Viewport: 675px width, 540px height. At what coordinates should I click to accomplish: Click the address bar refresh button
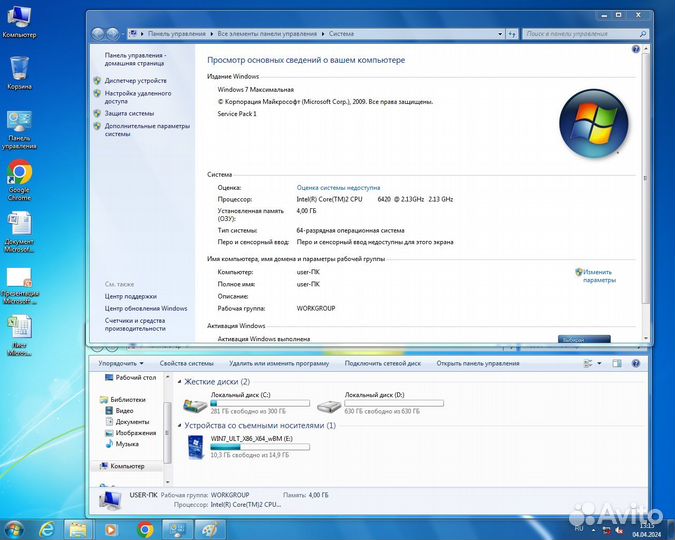(x=512, y=34)
